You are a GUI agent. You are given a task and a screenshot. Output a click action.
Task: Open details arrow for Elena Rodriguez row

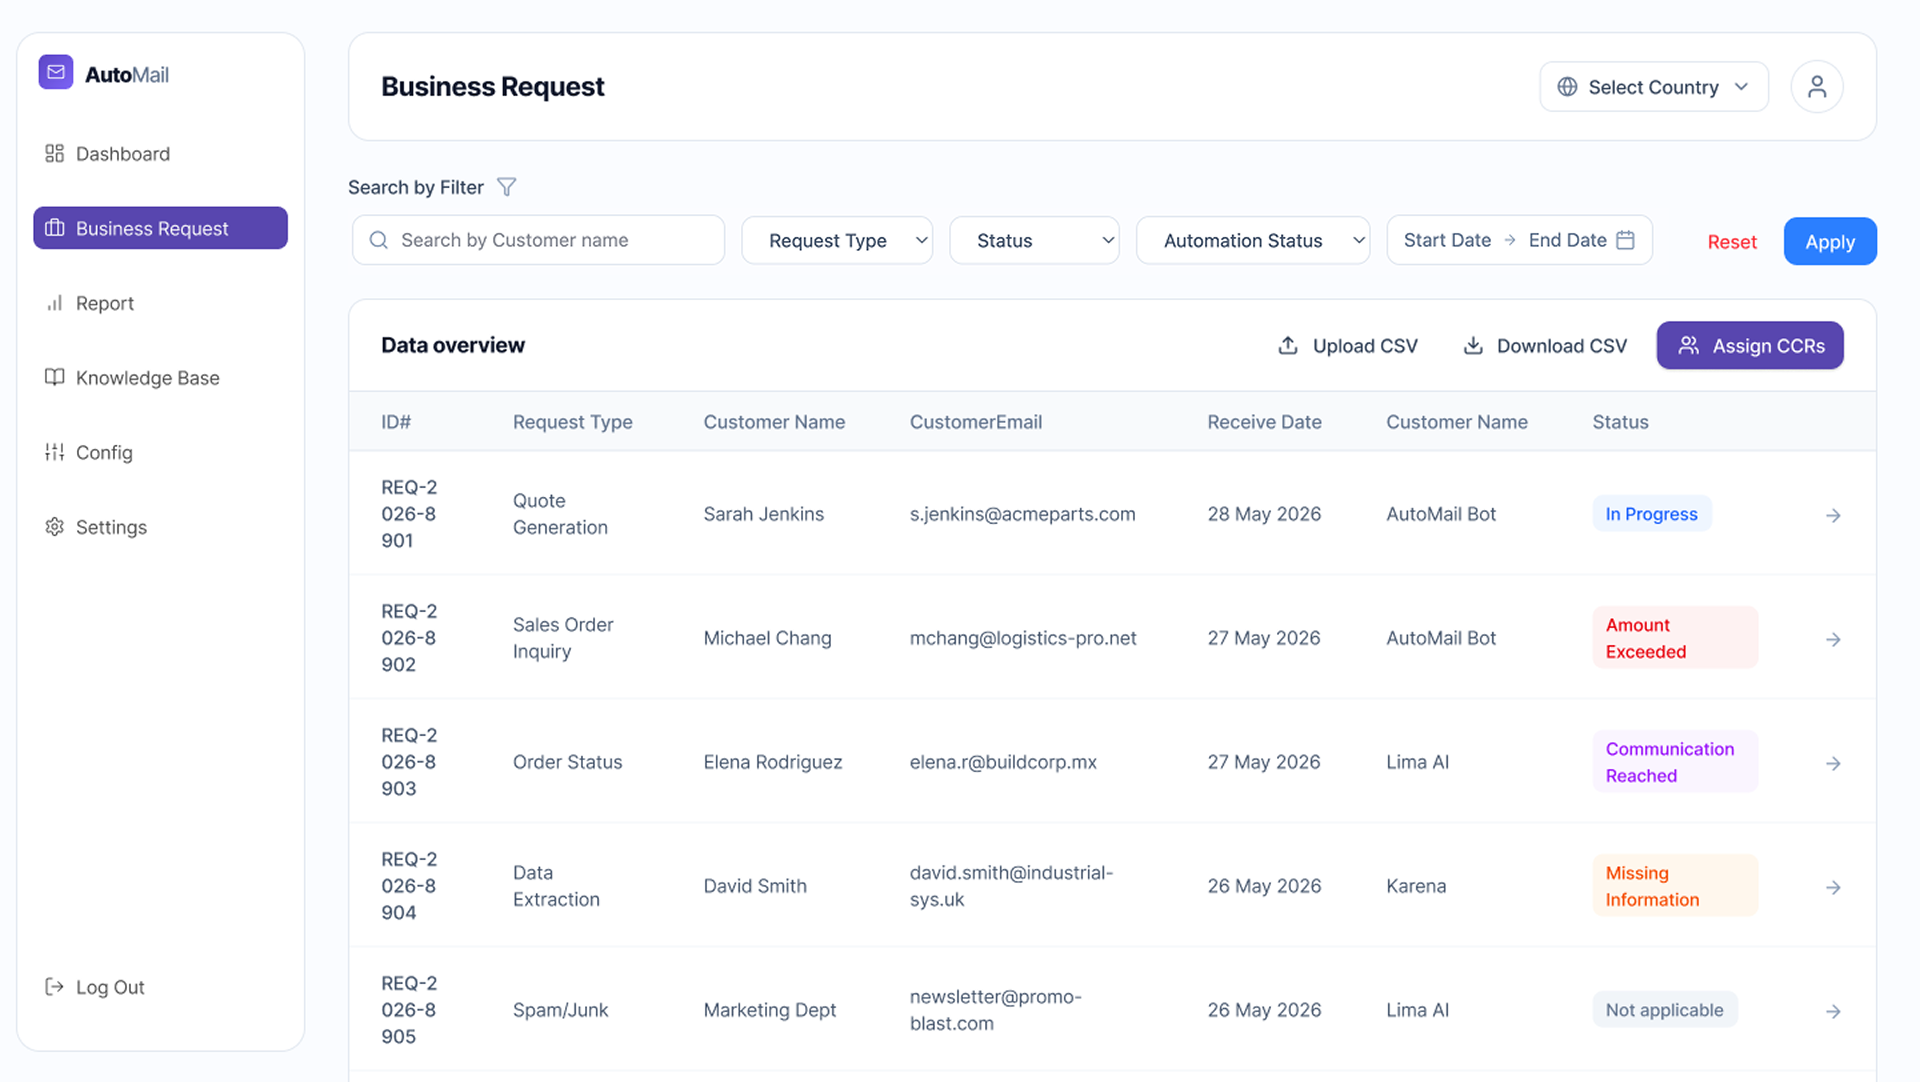point(1833,763)
